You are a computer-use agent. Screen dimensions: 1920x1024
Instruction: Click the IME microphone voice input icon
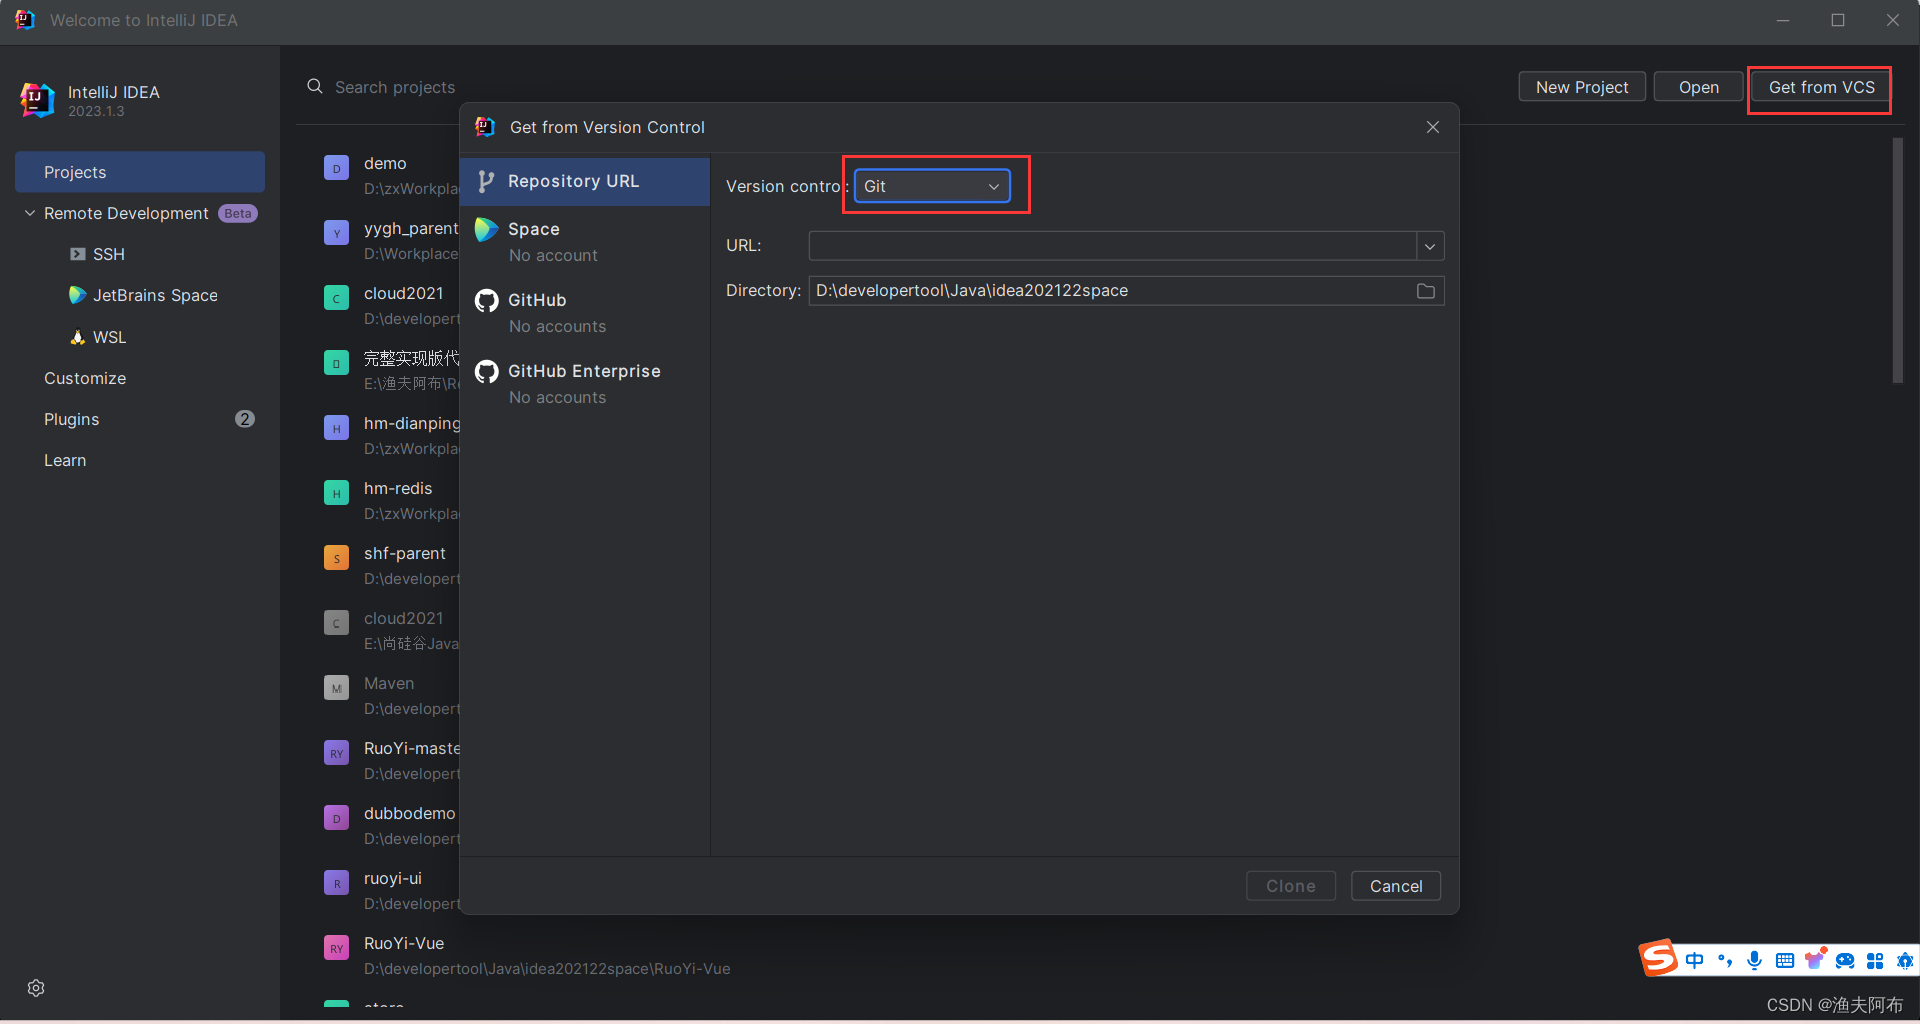(1754, 961)
